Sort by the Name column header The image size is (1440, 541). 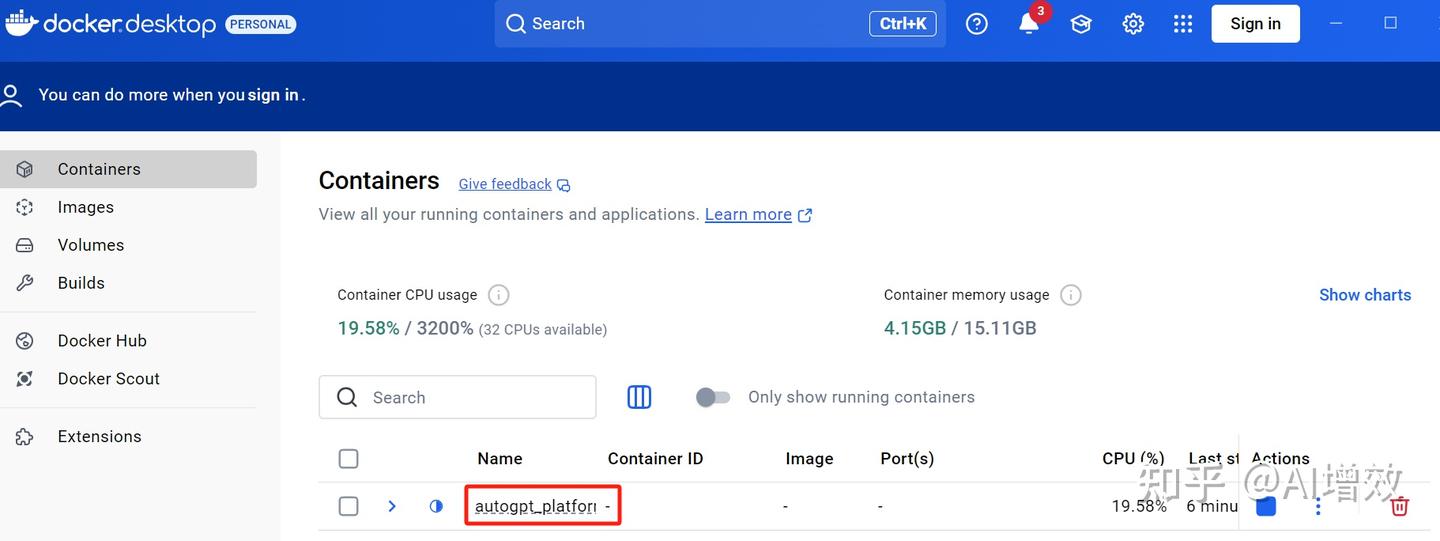pyautogui.click(x=500, y=458)
